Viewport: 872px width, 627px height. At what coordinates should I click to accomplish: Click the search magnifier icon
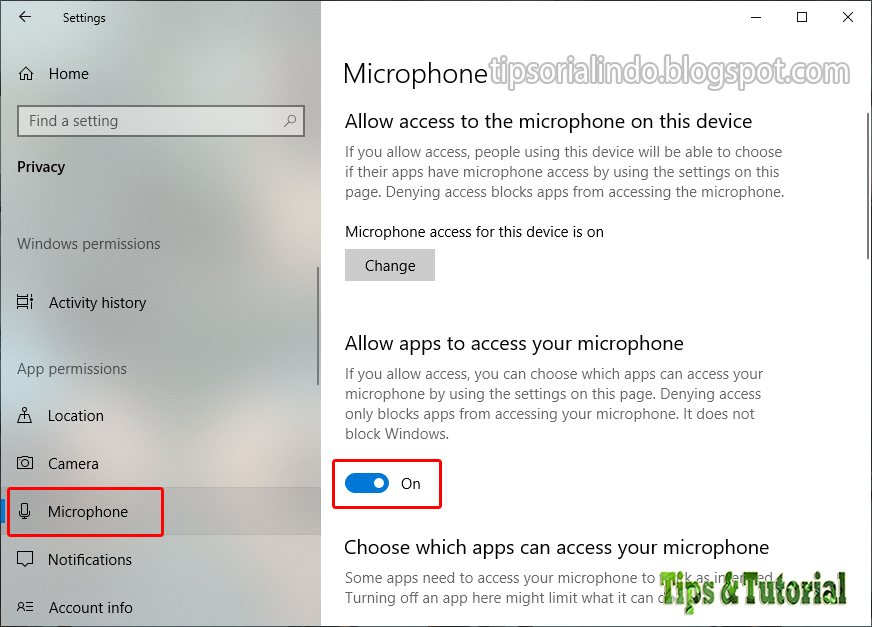[x=289, y=121]
